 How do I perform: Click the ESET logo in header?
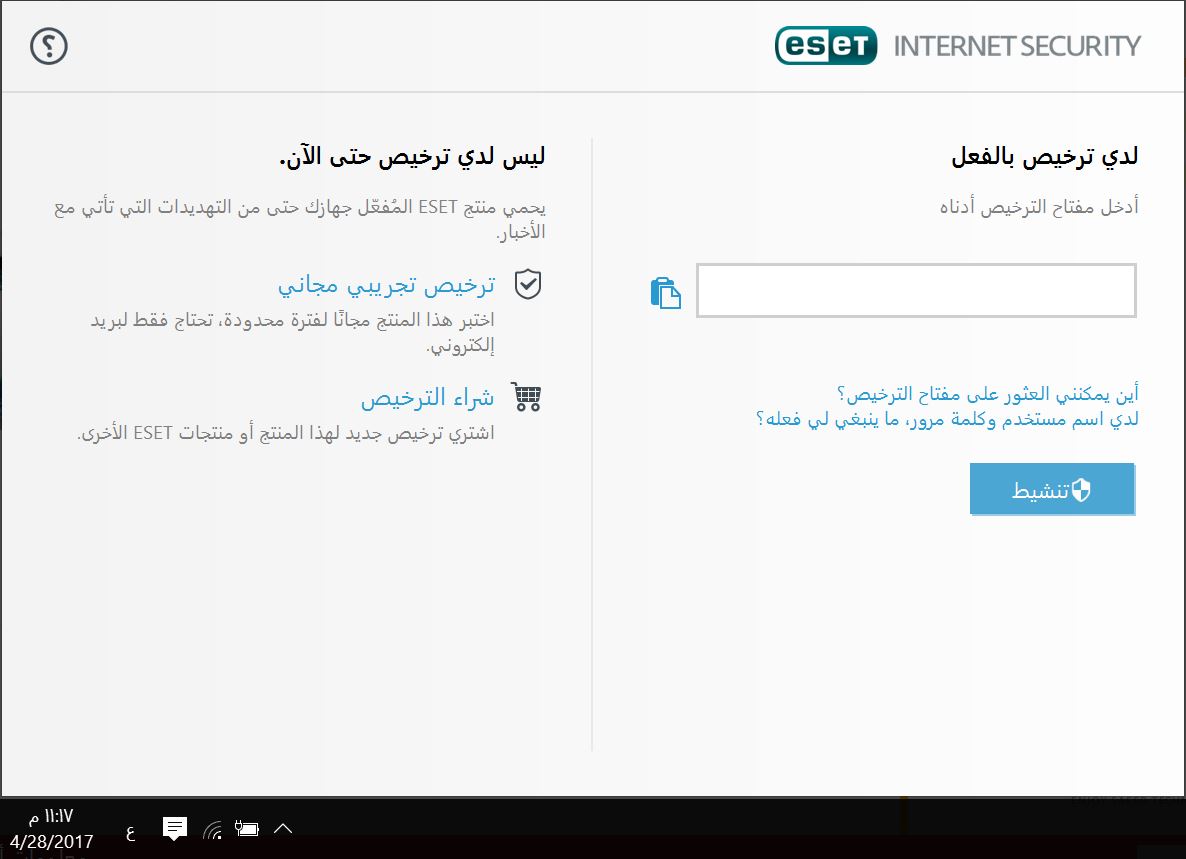[826, 45]
